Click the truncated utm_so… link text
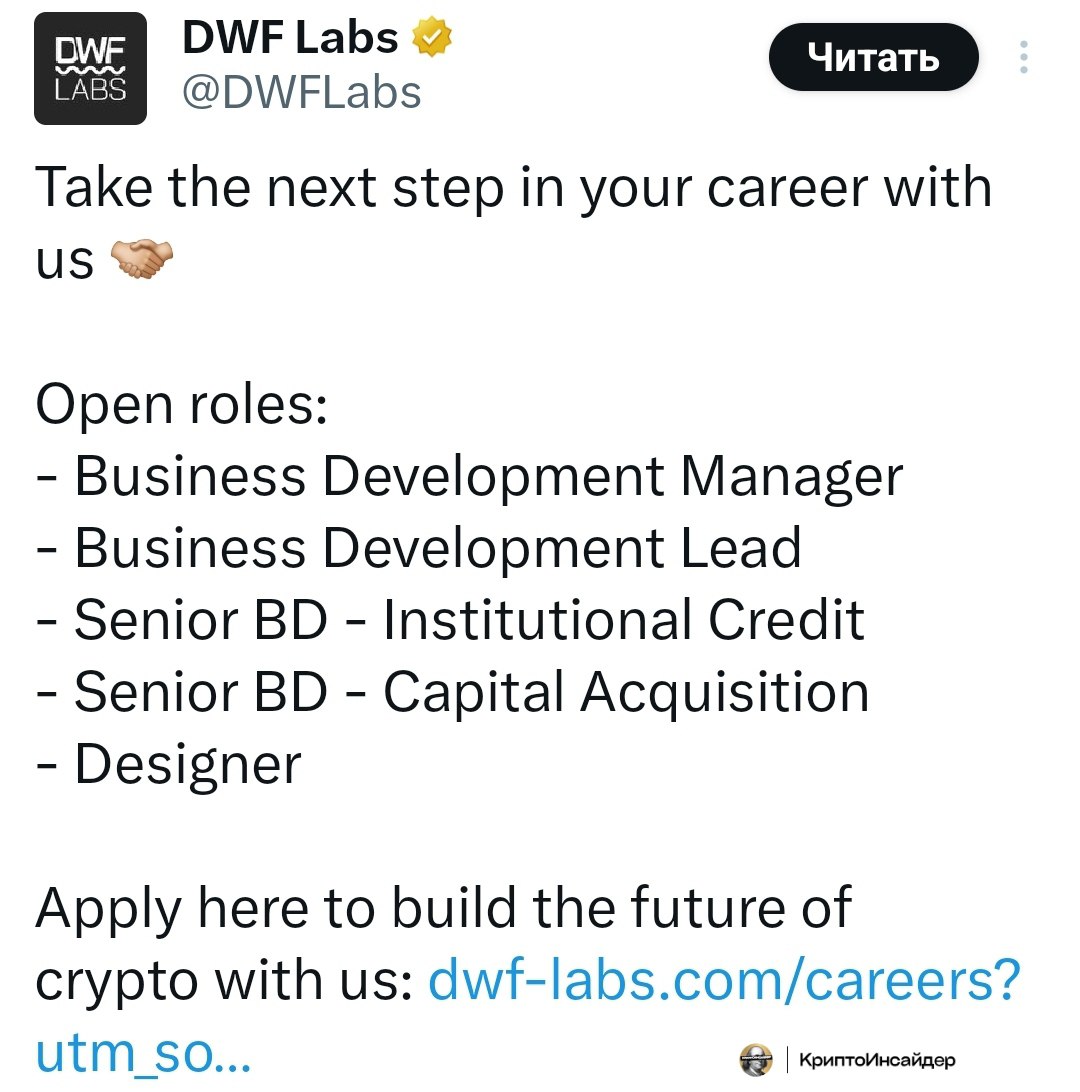Image resolution: width=1080 pixels, height=1092 pixels. point(143,1053)
